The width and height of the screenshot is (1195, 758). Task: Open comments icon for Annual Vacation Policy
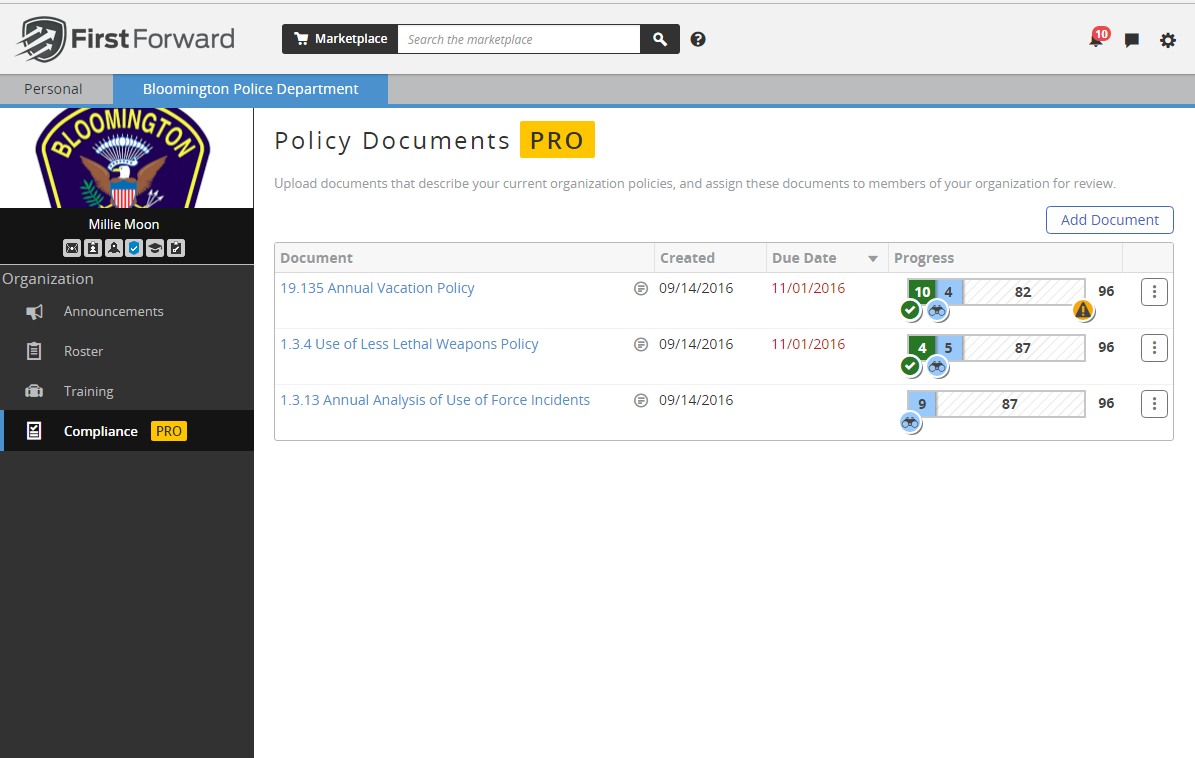[x=641, y=288]
